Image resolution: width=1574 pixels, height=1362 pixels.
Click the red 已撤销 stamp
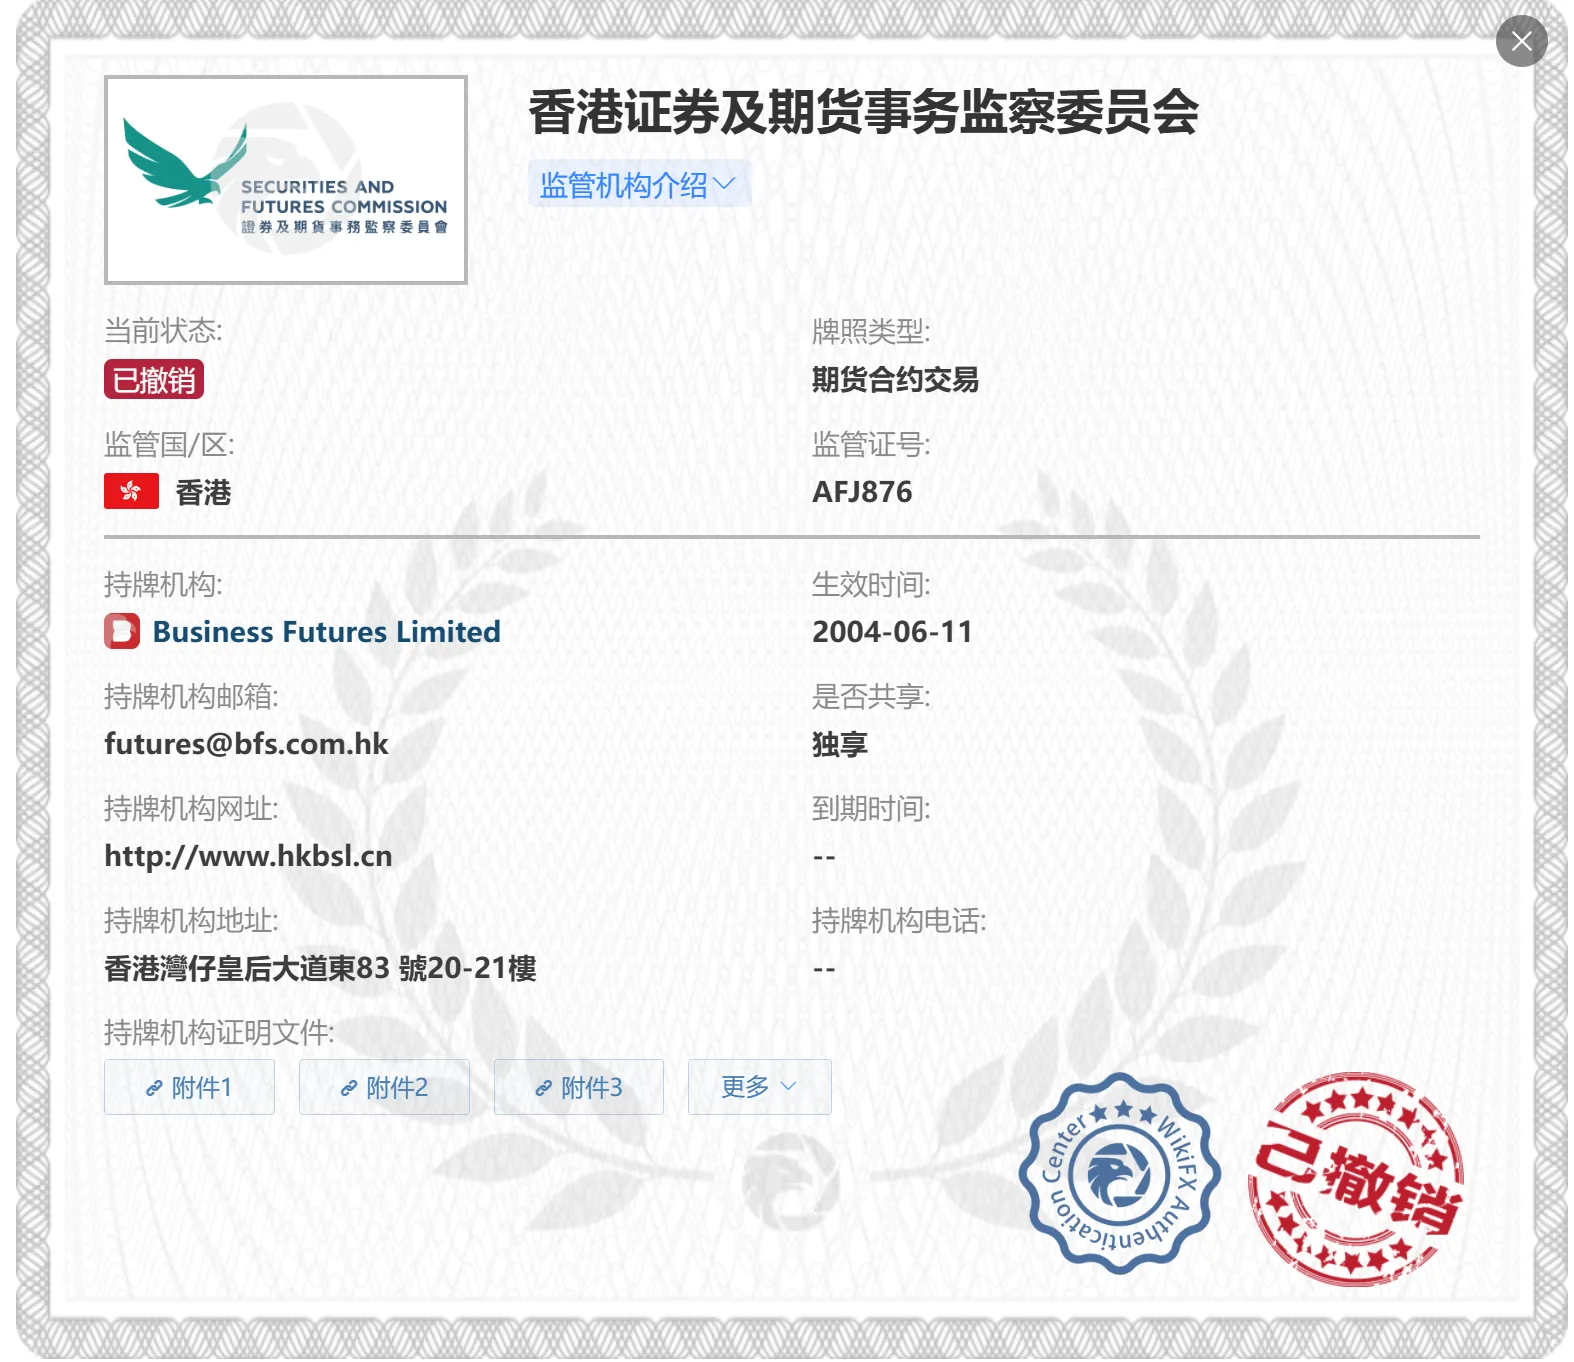click(1357, 1180)
